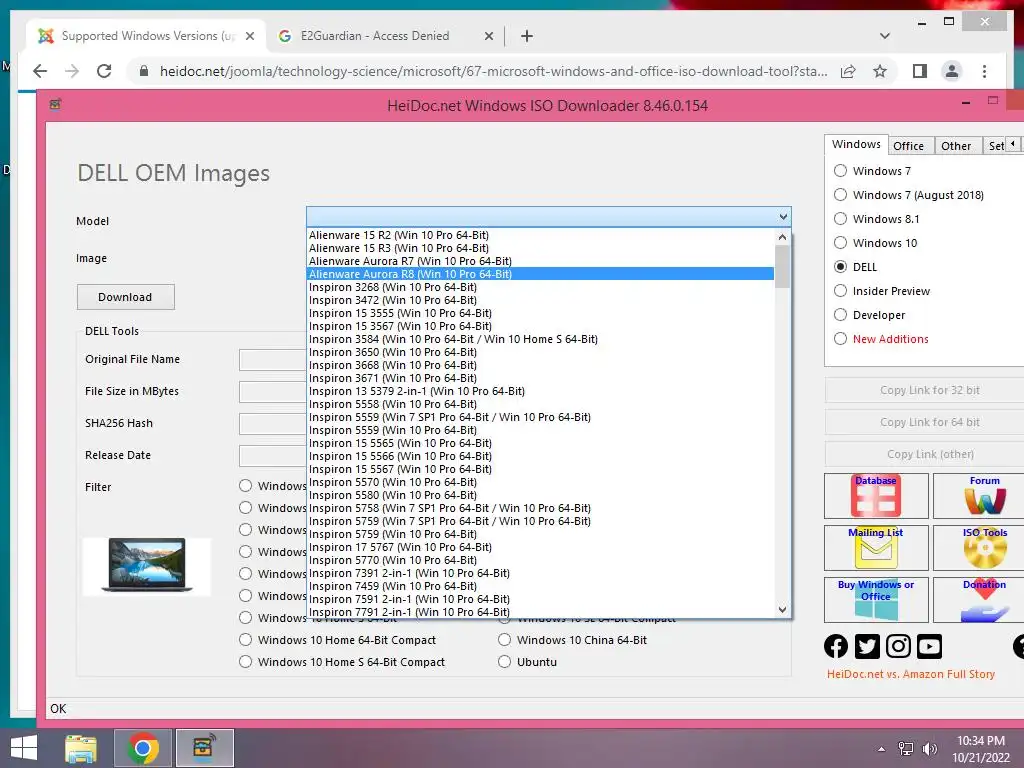The height and width of the screenshot is (768, 1024).
Task: Open the Instagram icon
Action: [898, 647]
